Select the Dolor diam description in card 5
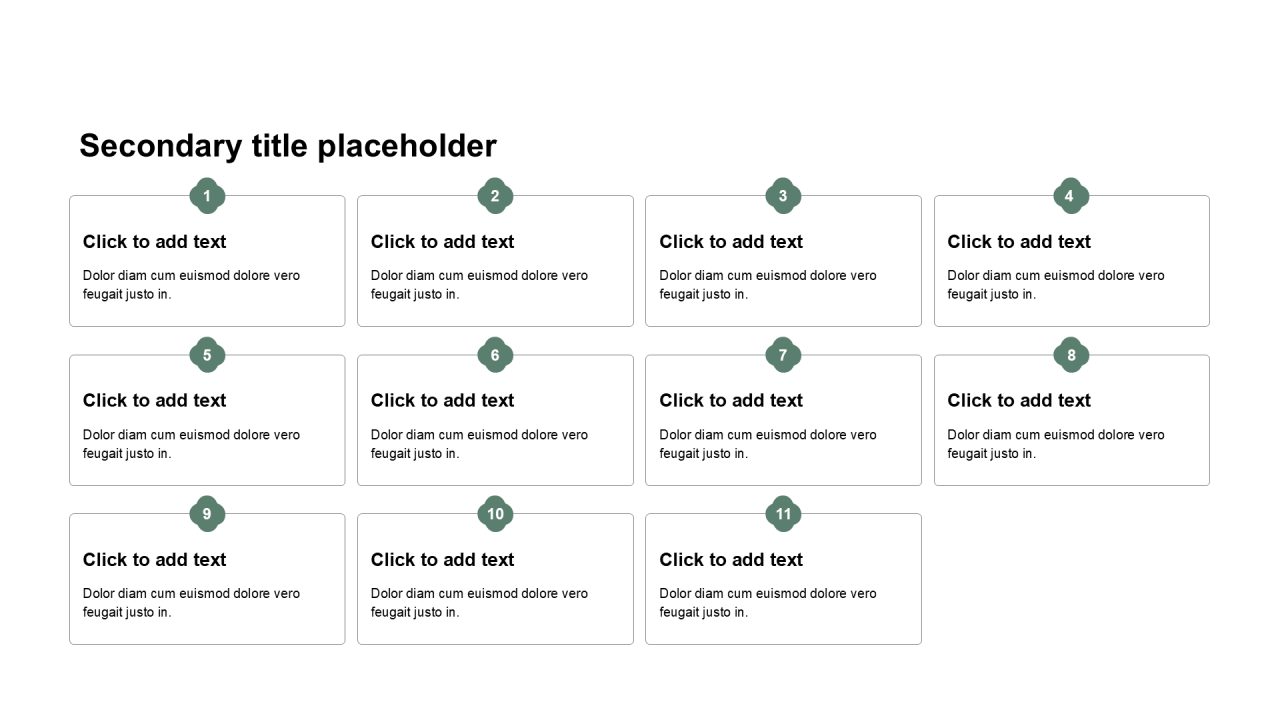The height and width of the screenshot is (720, 1280). (191, 444)
